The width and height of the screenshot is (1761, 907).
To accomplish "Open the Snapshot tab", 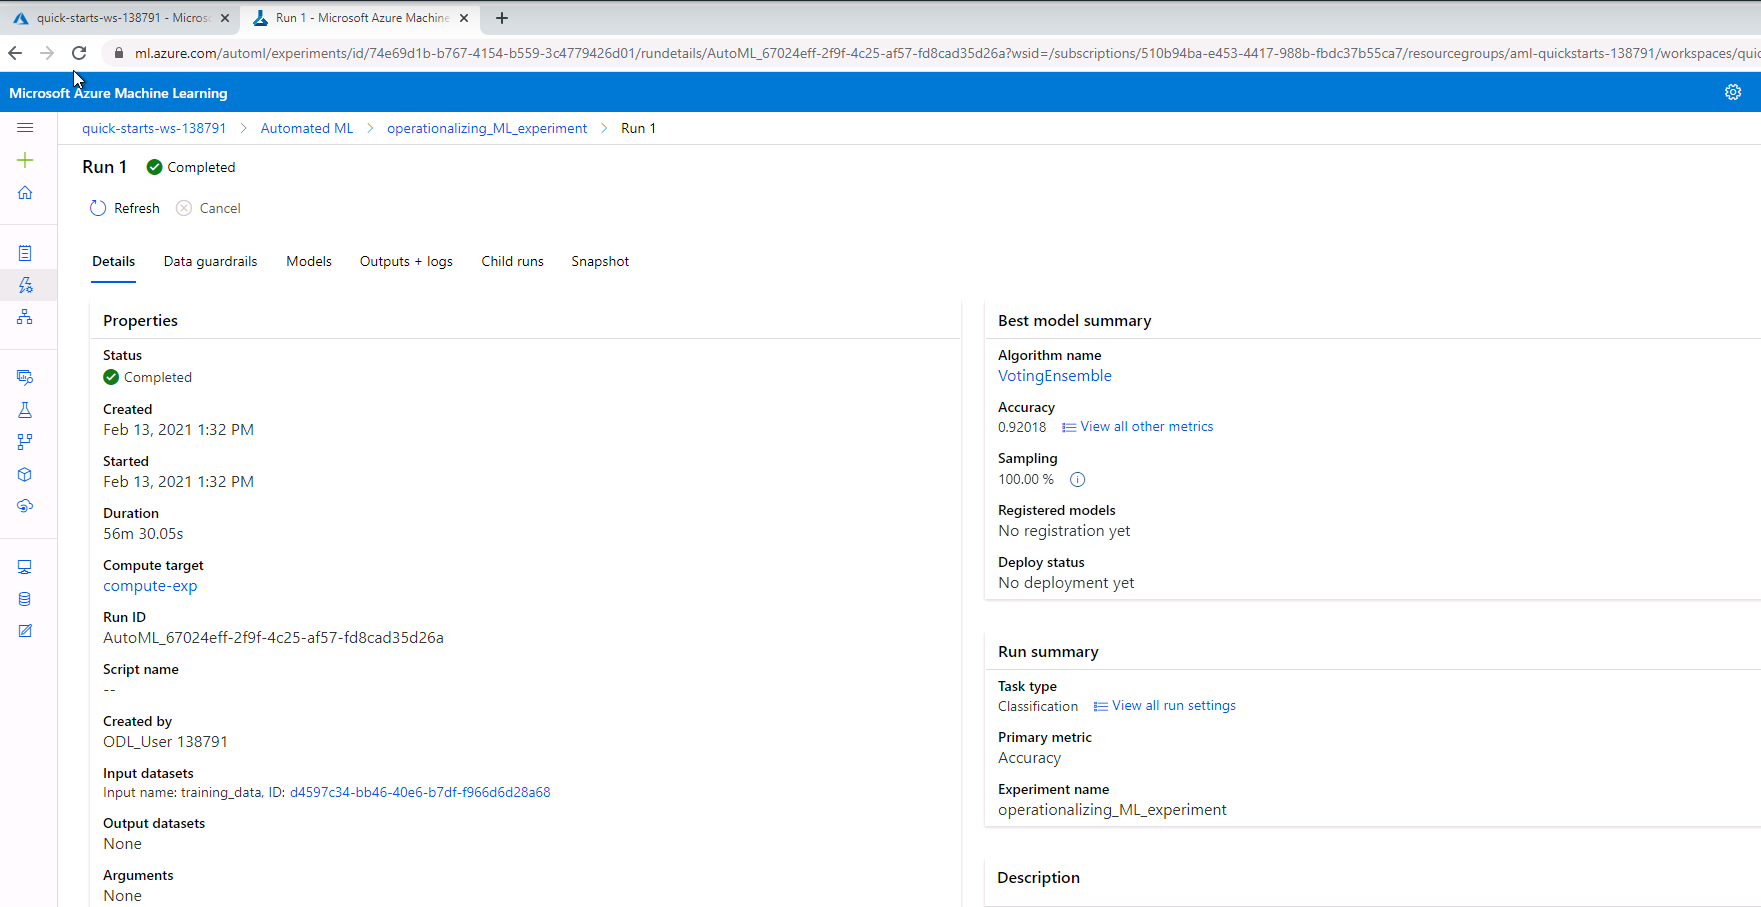I will 600,261.
